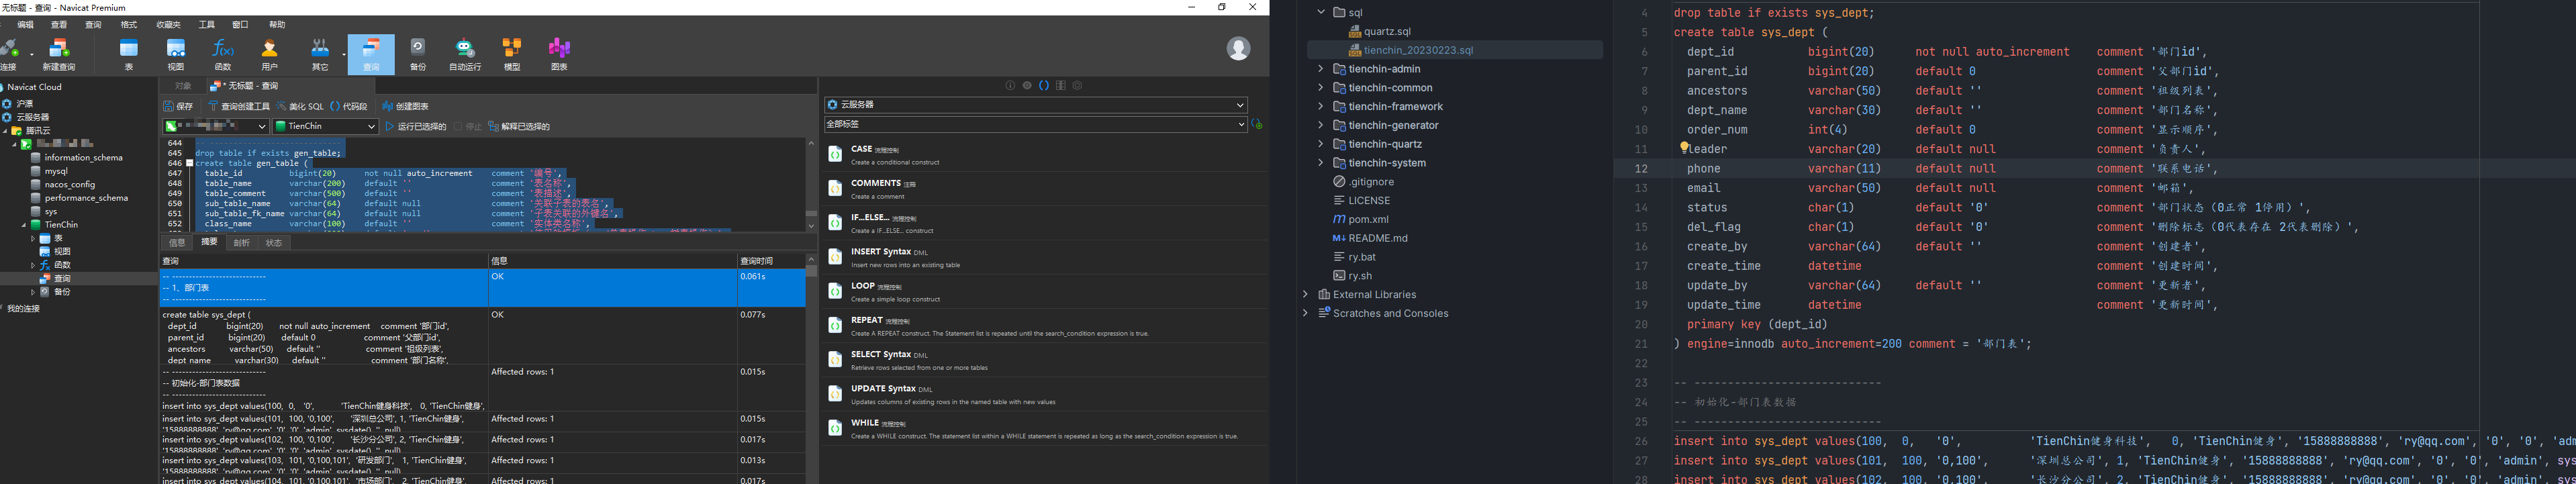Screen dimensions: 2576x484
Task: Collapse the TienChin database node
Action: point(24,225)
